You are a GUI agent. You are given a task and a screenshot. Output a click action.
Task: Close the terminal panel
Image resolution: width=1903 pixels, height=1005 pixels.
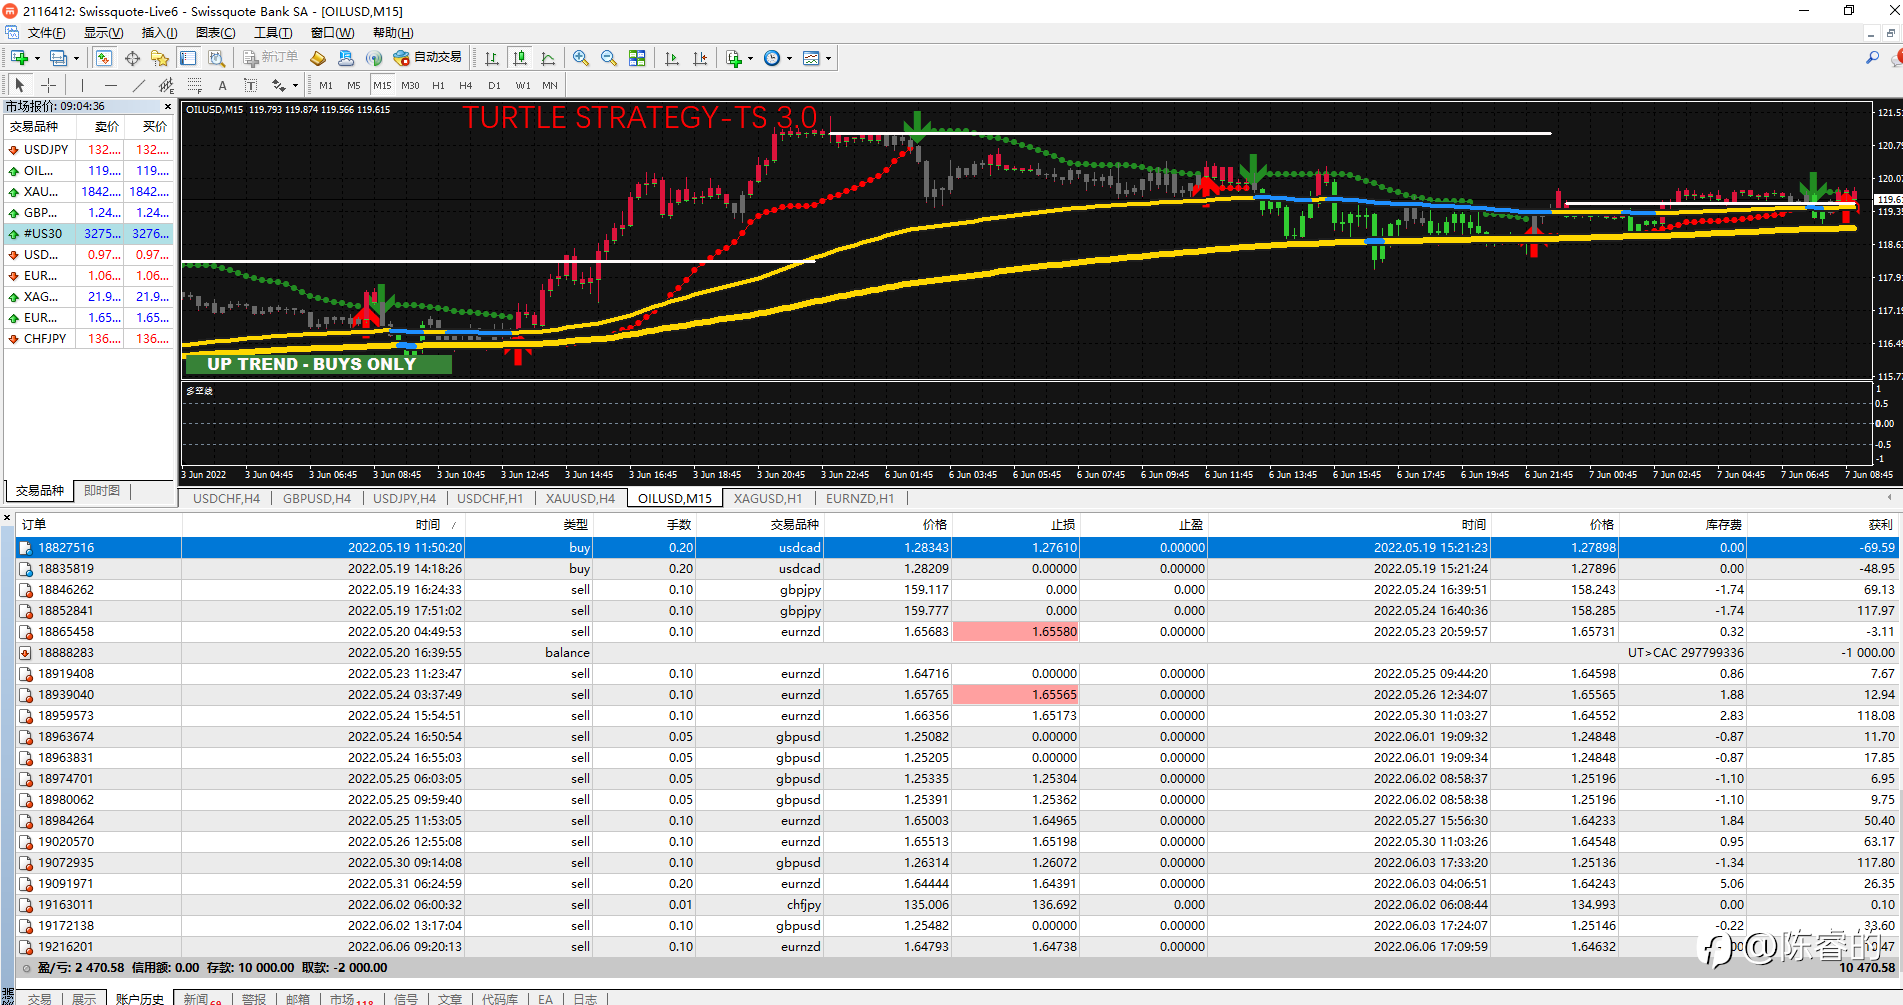pyautogui.click(x=7, y=518)
